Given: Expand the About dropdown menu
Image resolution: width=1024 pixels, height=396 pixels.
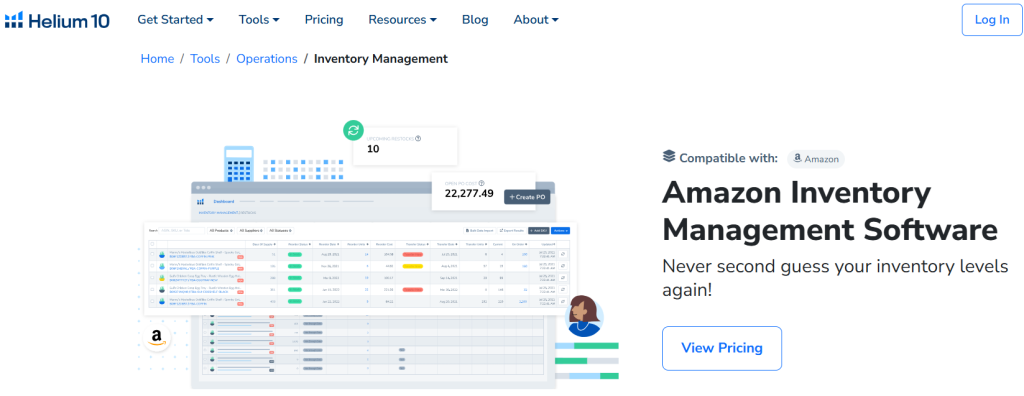Looking at the screenshot, I should [x=536, y=20].
